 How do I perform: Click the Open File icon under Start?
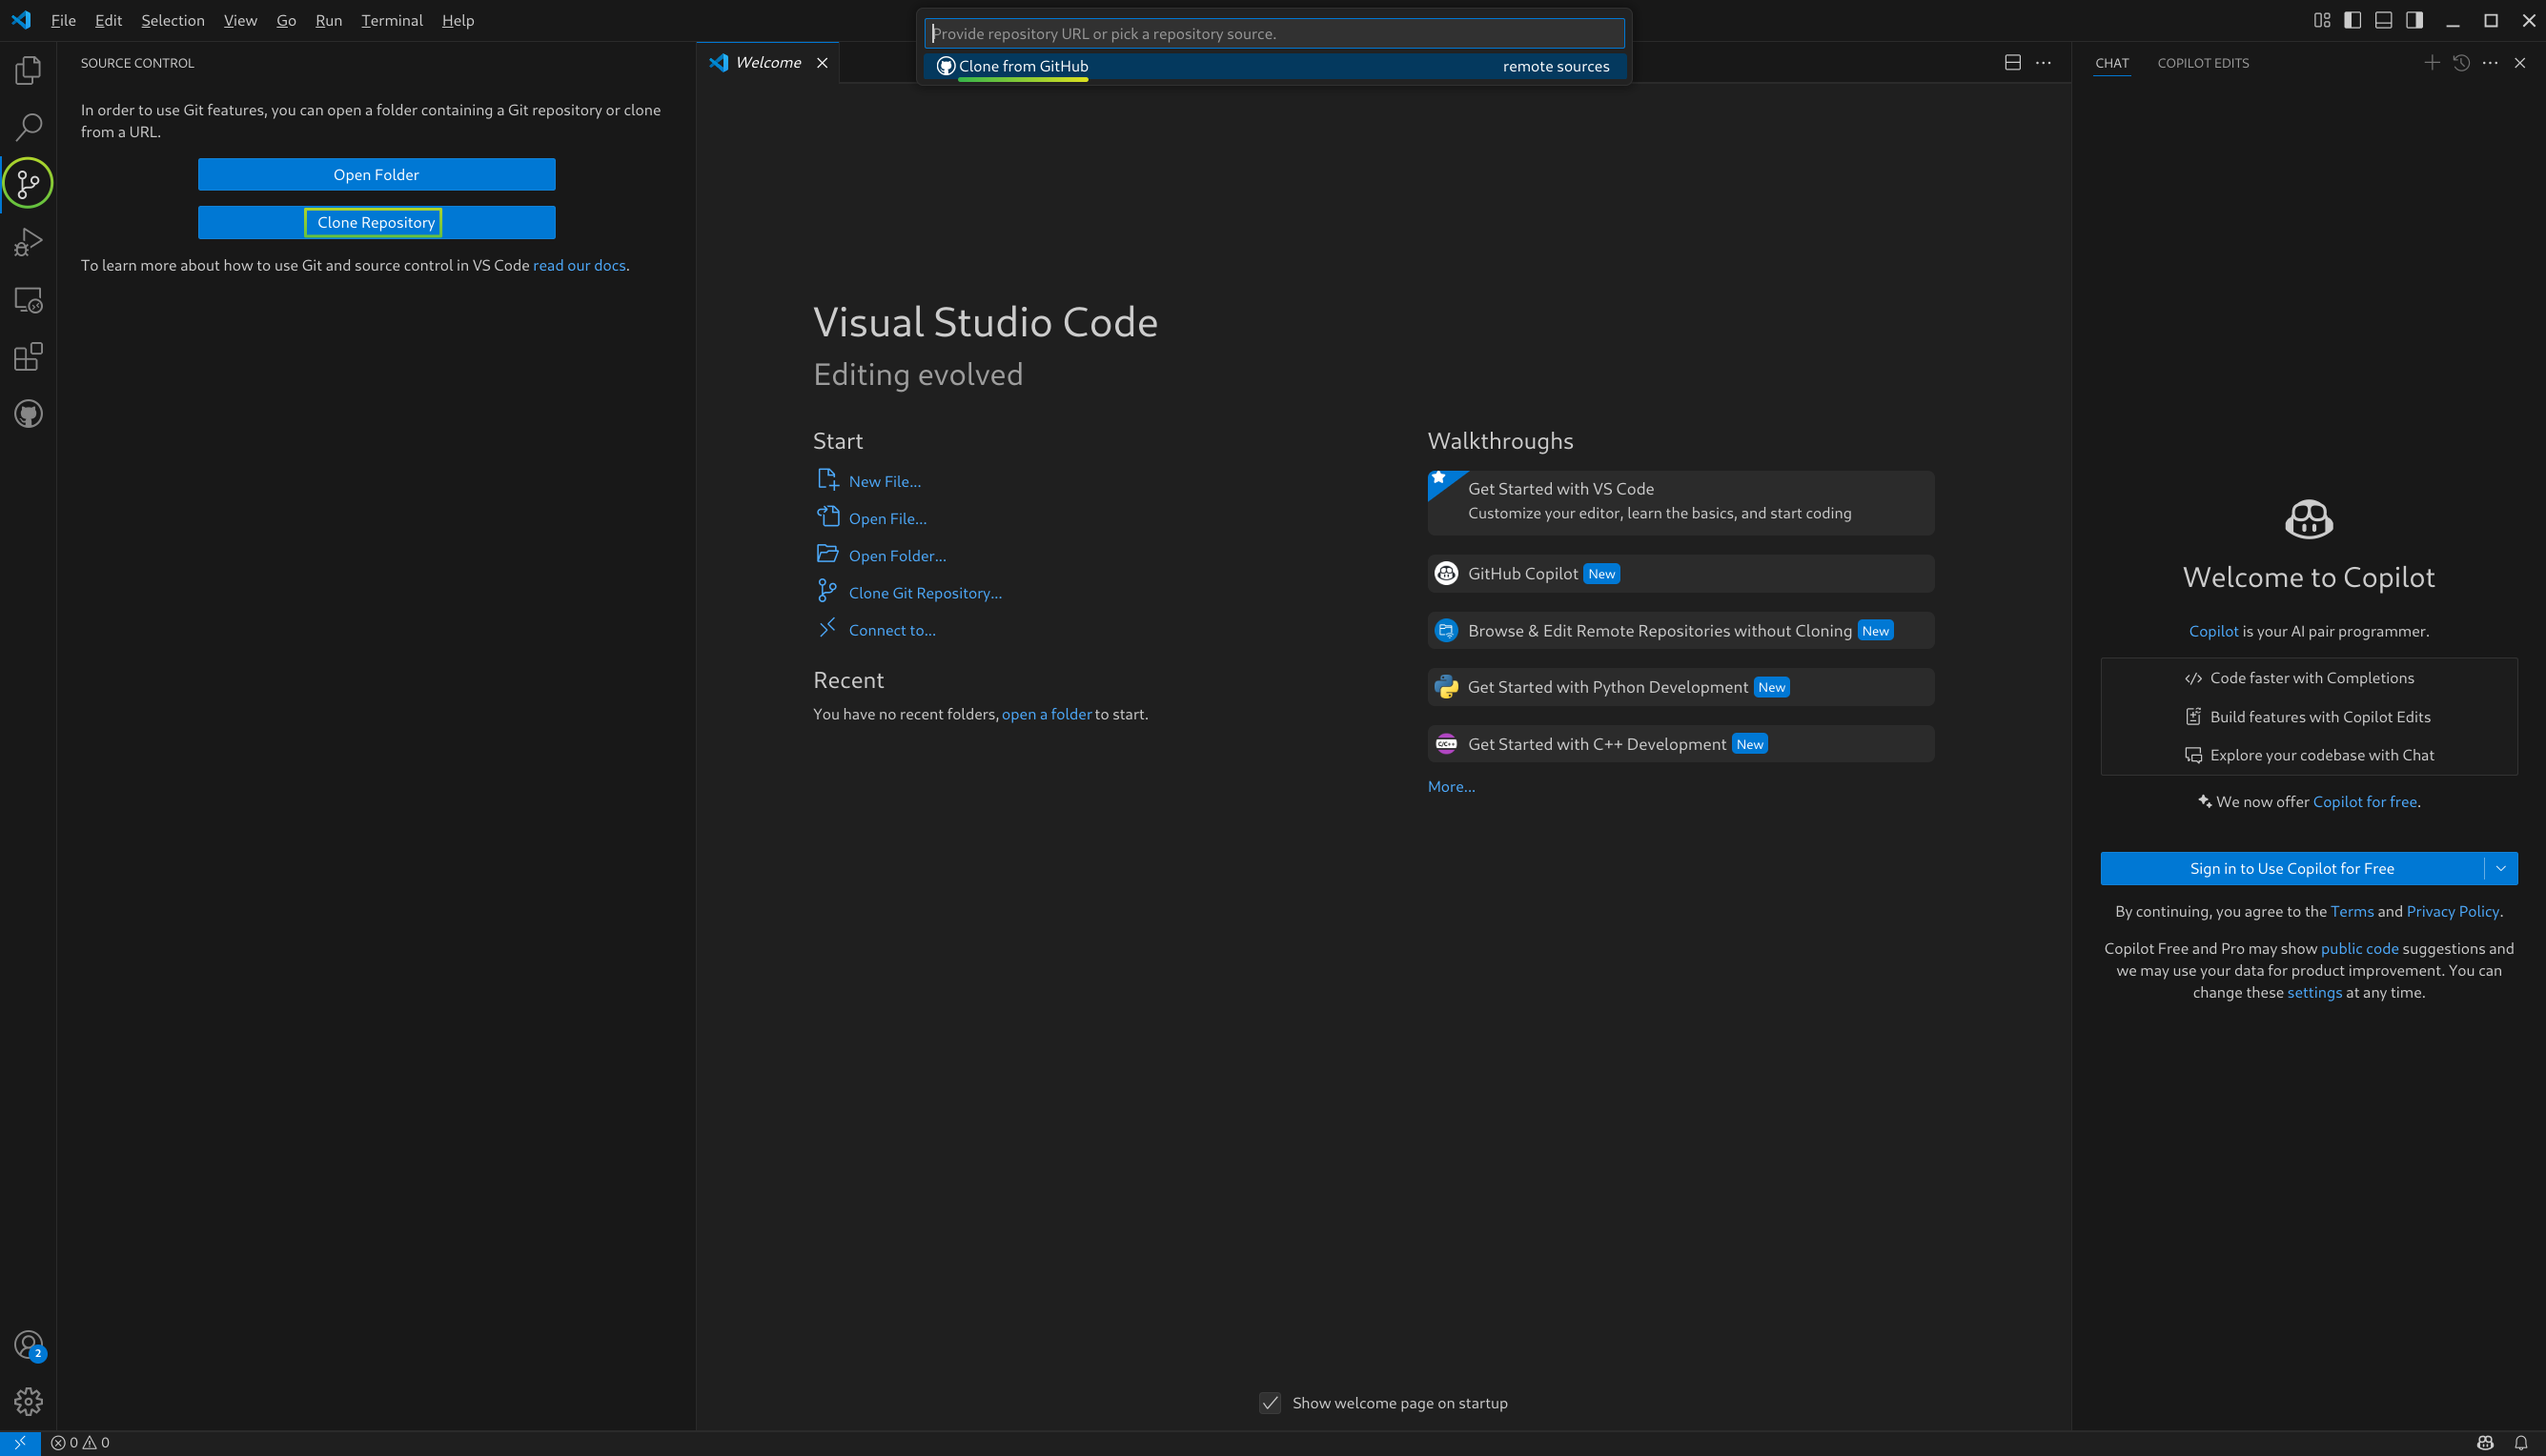tap(827, 517)
